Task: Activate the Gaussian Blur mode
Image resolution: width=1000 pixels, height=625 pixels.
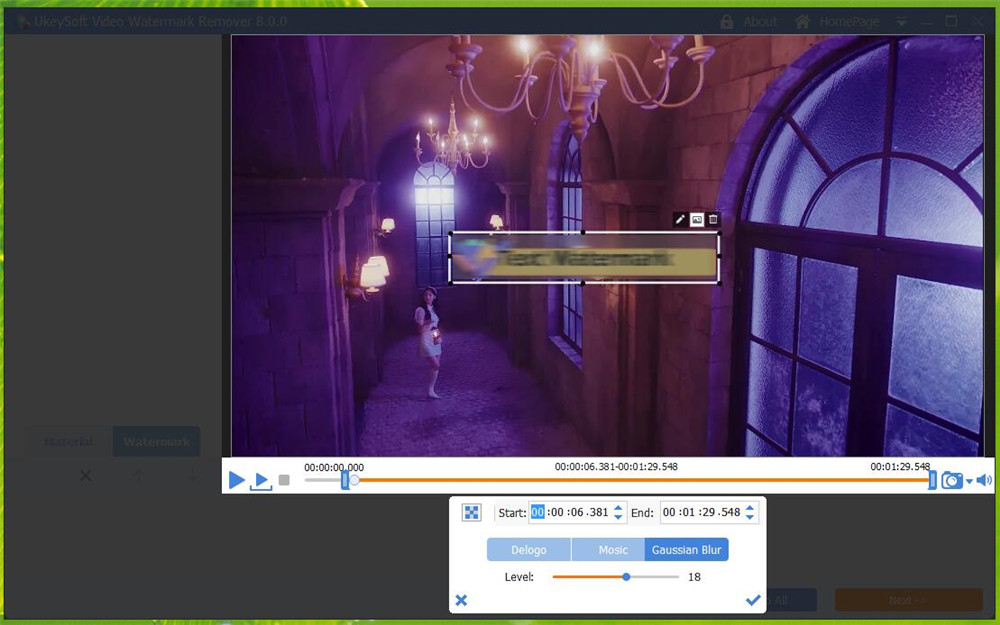Action: click(x=687, y=549)
